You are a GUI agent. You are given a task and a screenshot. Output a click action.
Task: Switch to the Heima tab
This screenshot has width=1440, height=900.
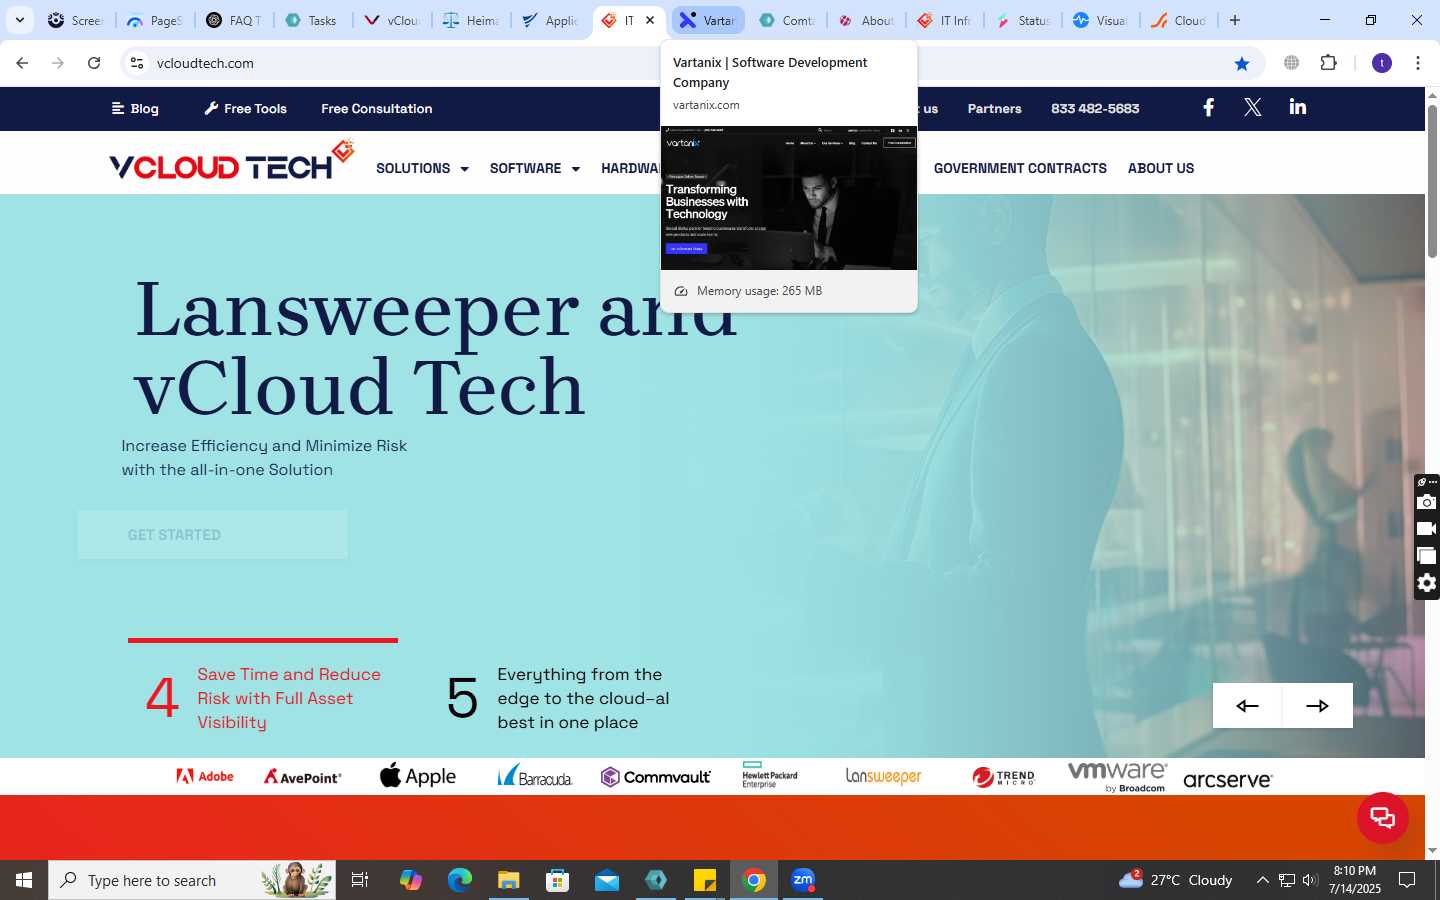point(470,20)
